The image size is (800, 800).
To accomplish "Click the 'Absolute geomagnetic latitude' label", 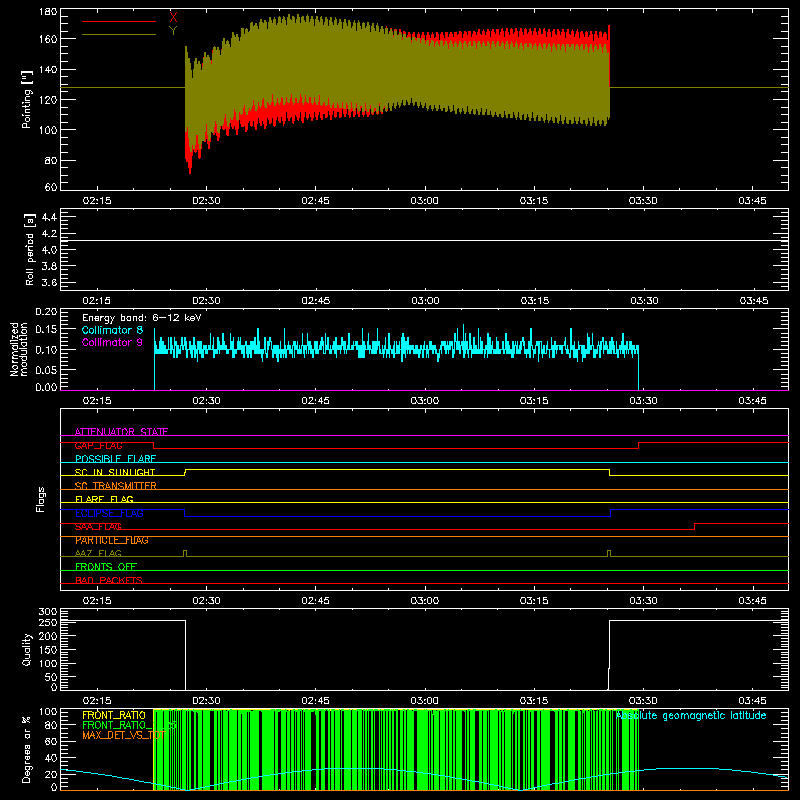I will click(x=691, y=715).
